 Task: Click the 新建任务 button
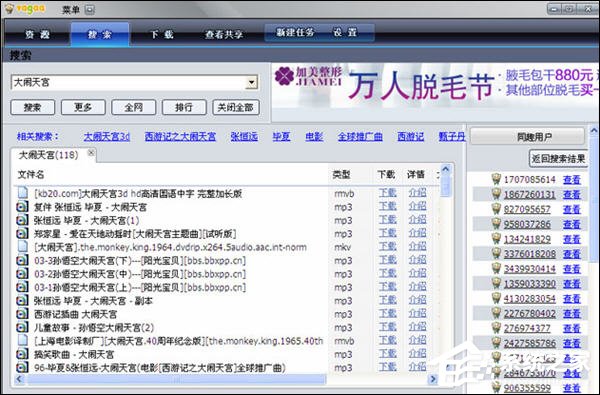[x=295, y=33]
